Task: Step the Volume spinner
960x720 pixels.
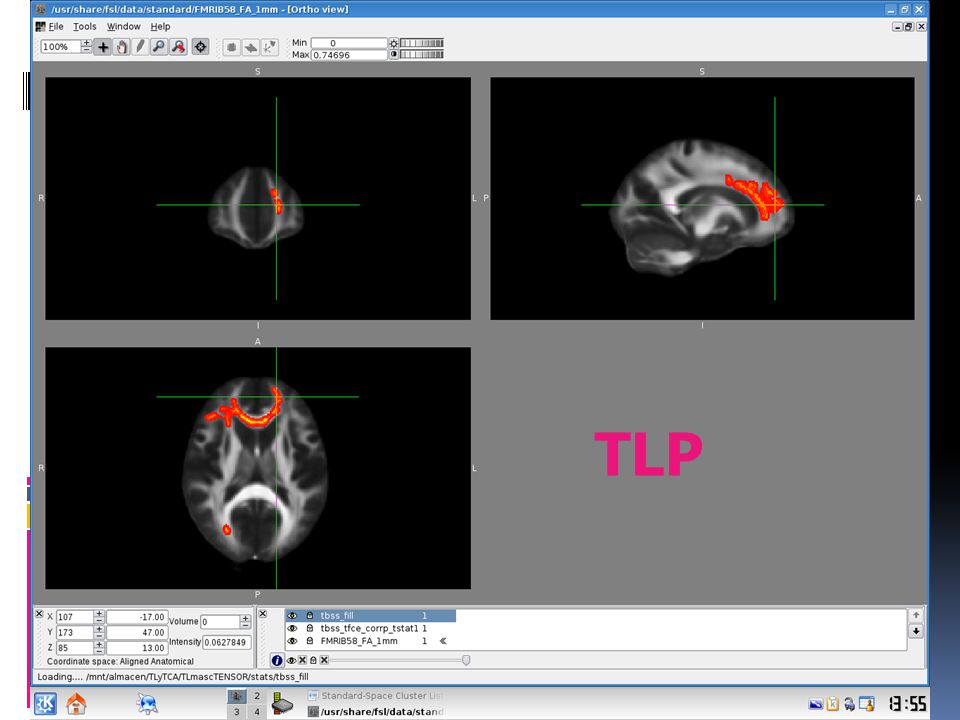Action: 246,621
